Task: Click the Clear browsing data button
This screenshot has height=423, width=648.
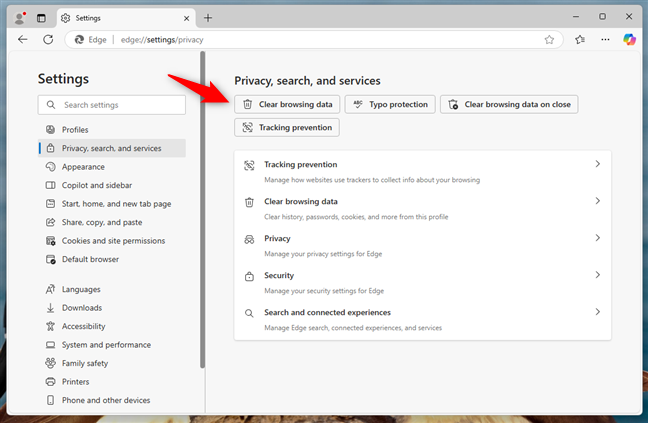Action: (x=287, y=105)
